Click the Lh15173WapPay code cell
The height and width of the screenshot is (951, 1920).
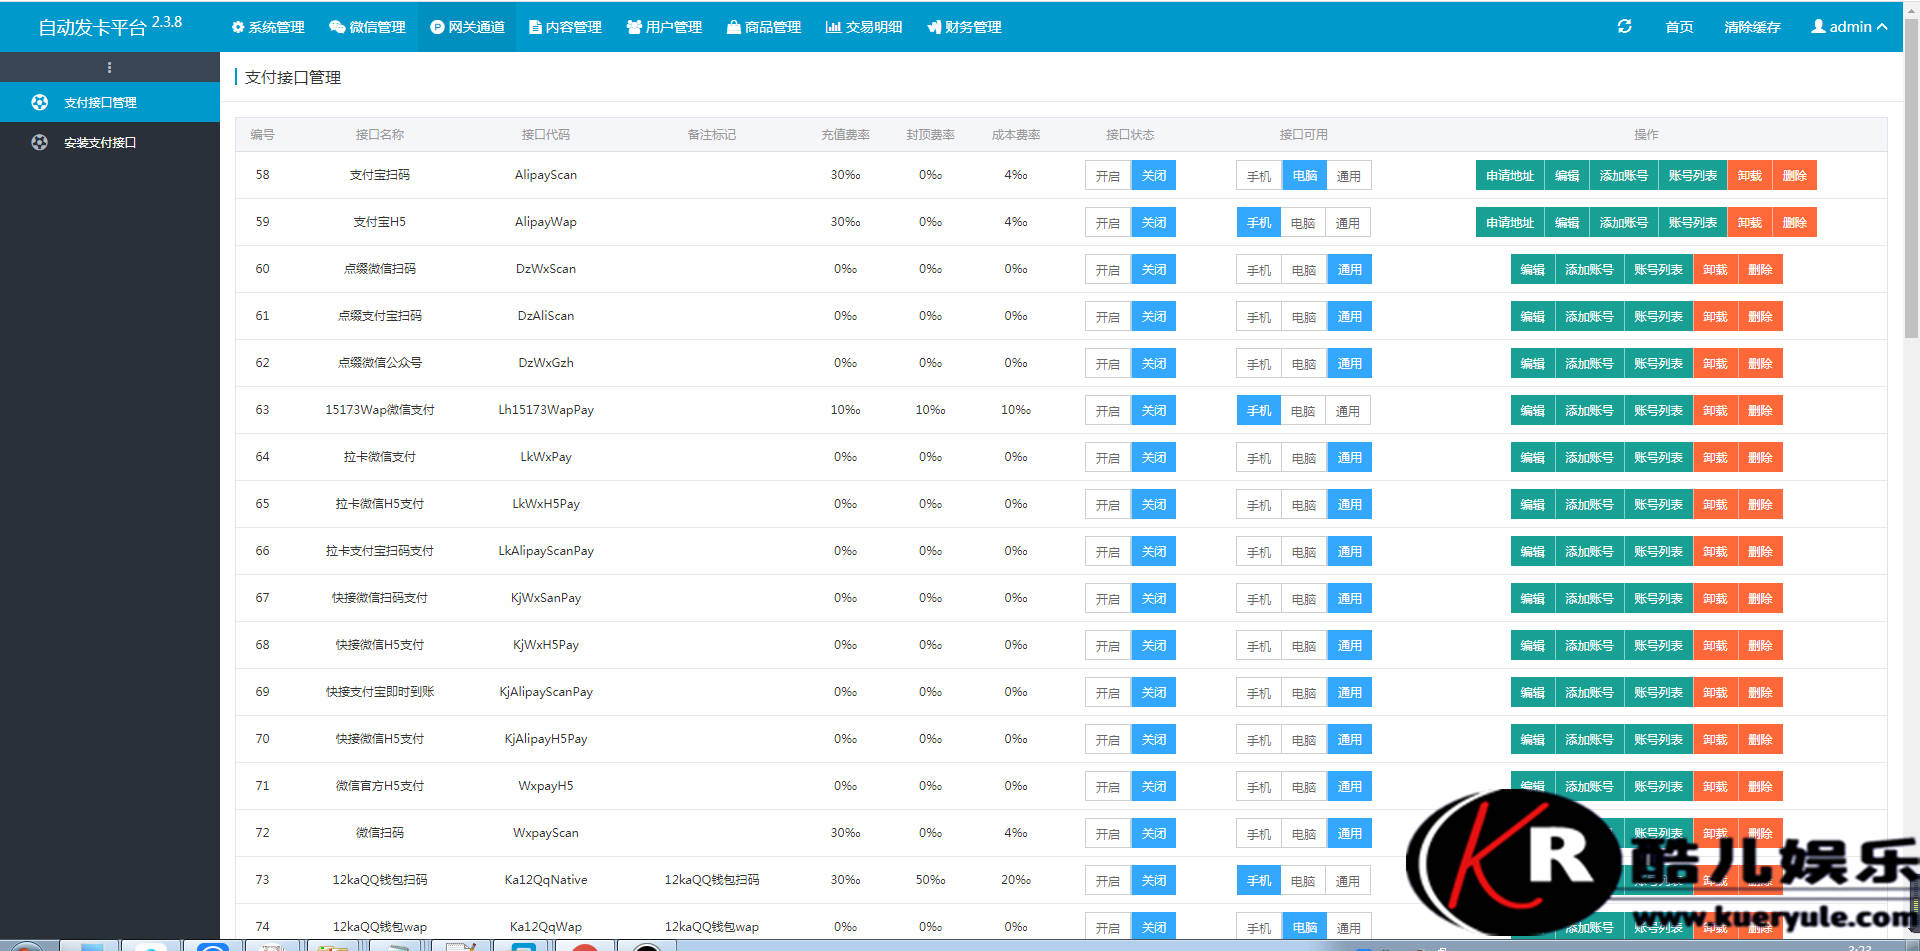tap(546, 410)
